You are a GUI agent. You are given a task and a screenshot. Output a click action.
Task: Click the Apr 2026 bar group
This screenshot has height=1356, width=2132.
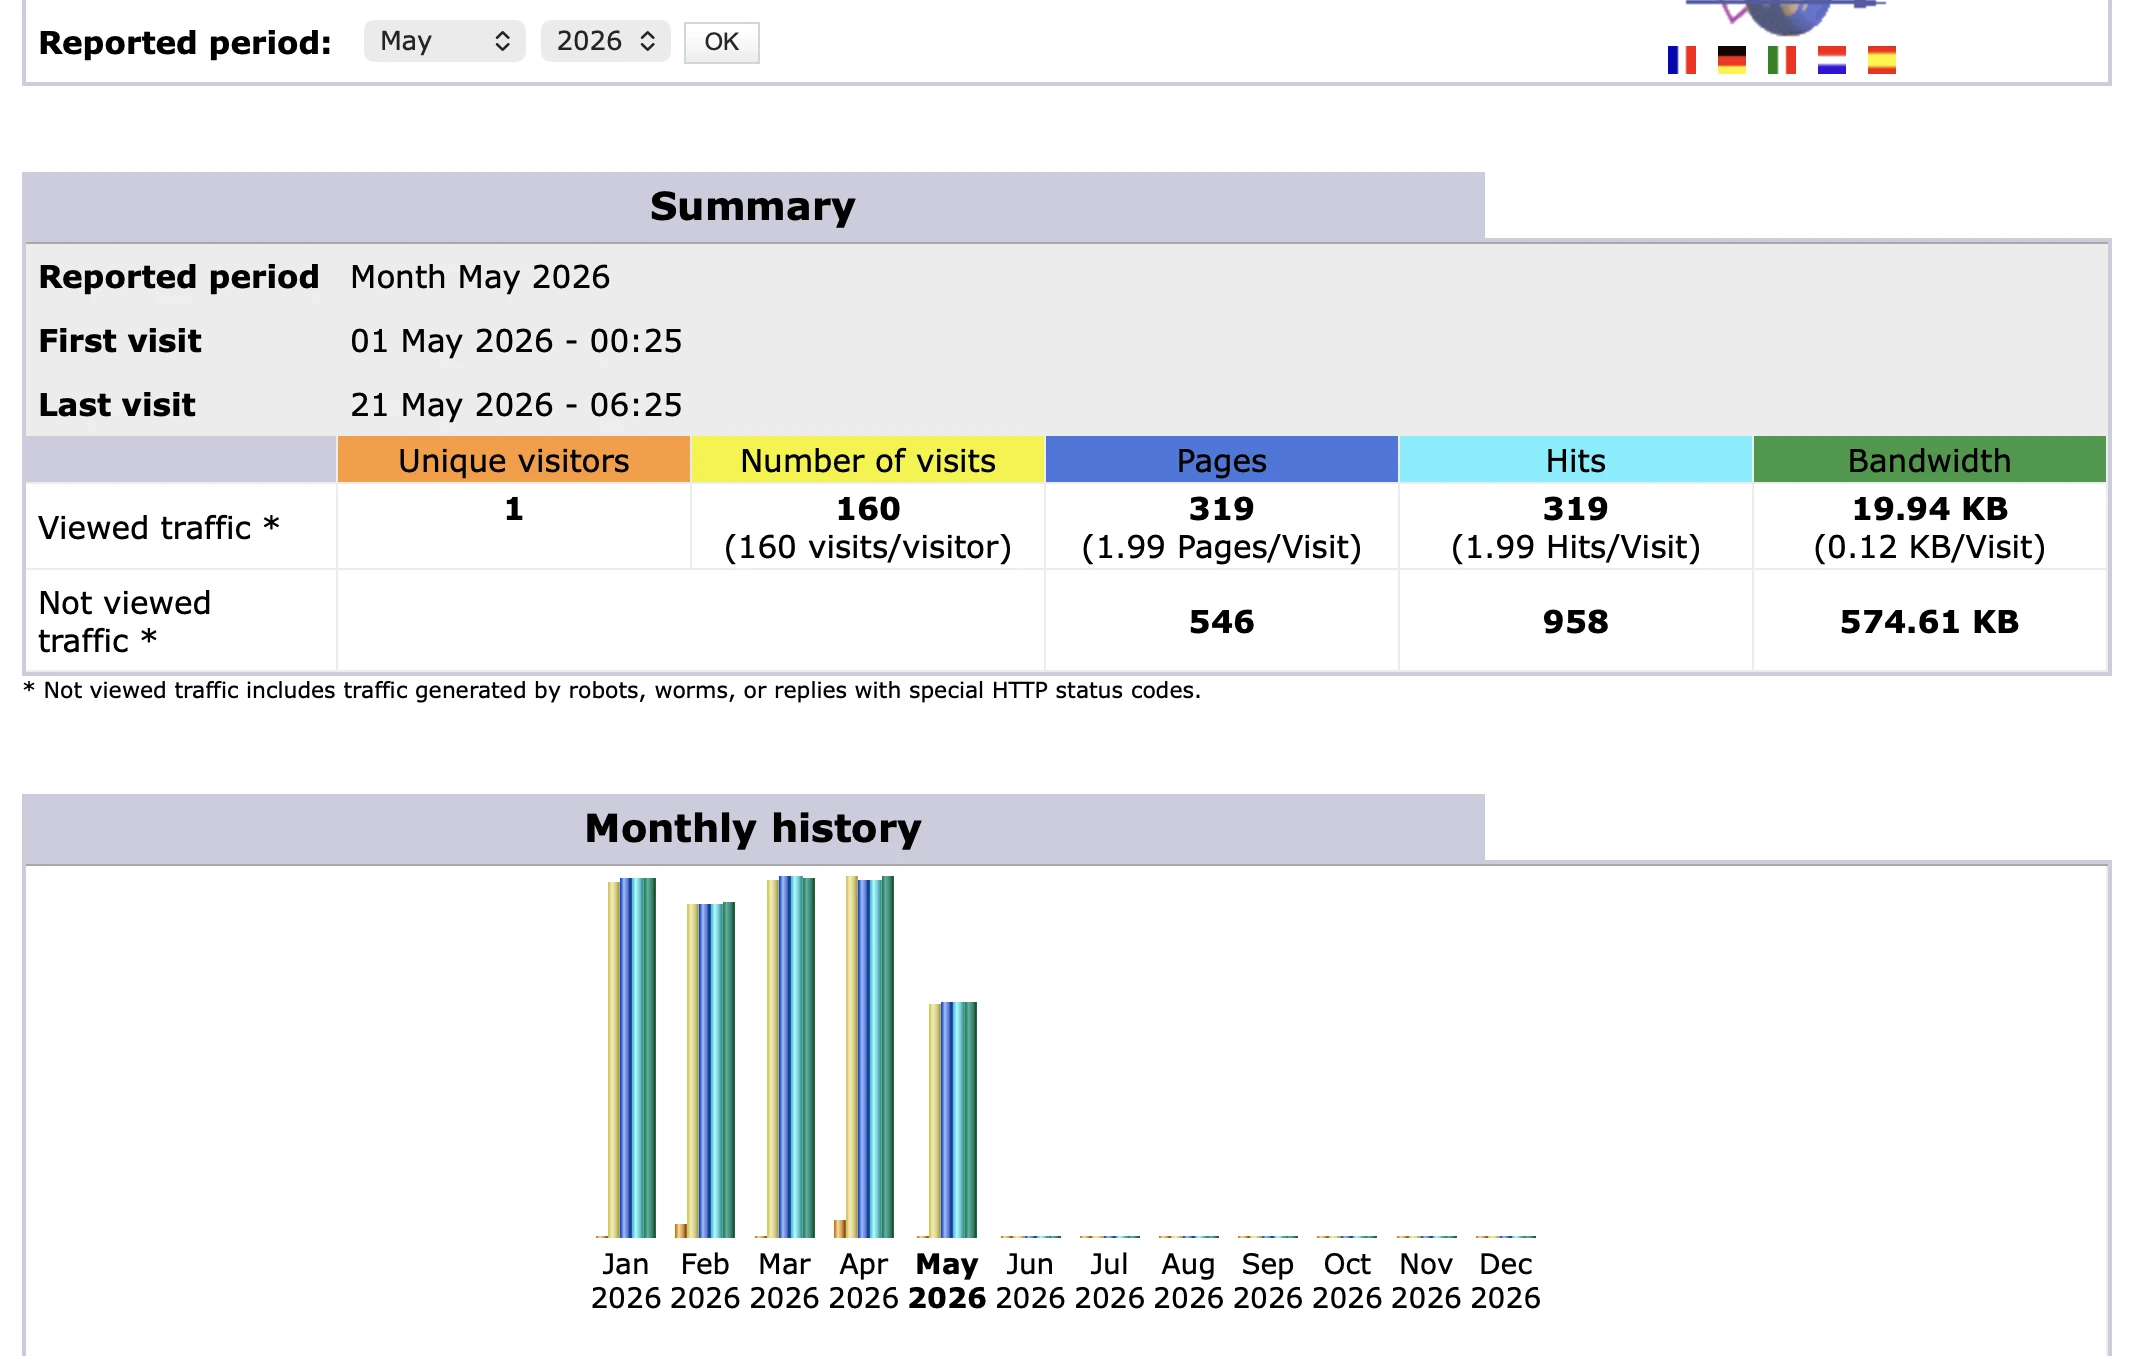click(864, 1057)
